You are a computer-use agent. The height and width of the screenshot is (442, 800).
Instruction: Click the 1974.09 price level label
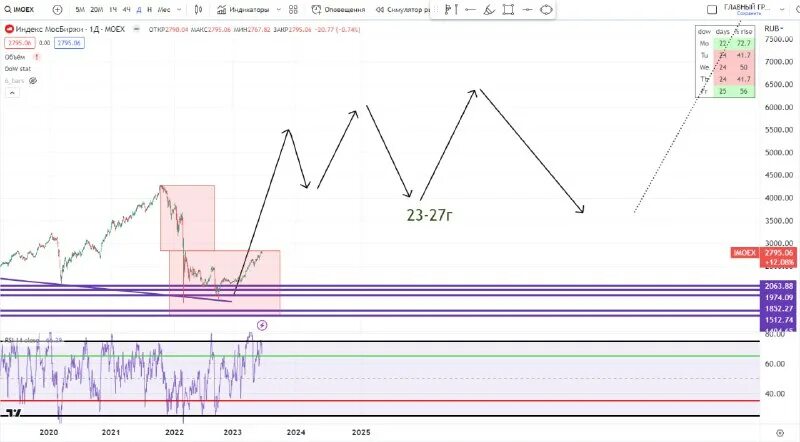[779, 298]
